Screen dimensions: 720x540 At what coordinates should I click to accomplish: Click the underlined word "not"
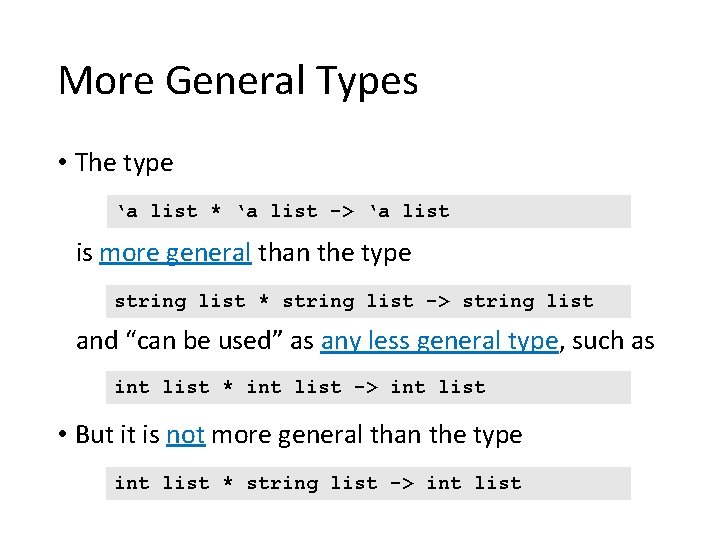(185, 435)
